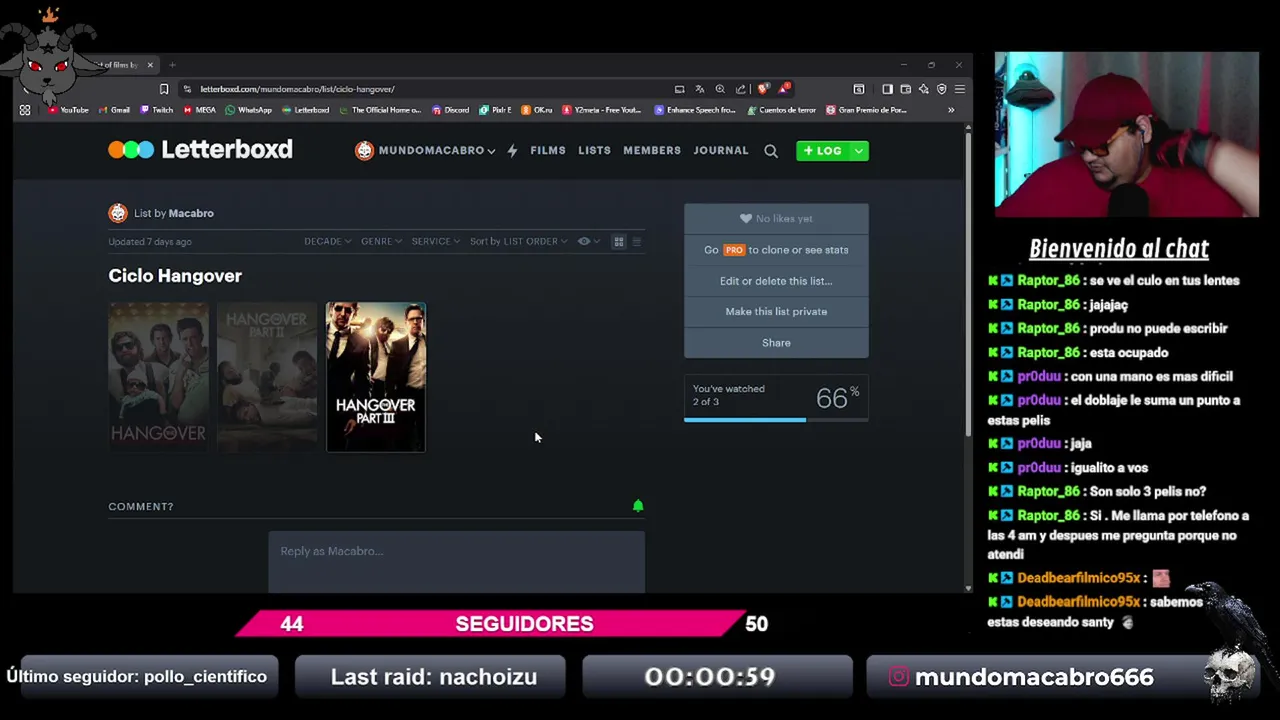The image size is (1280, 720).
Task: Open the Sort by LIST ORDER dropdown
Action: point(519,241)
